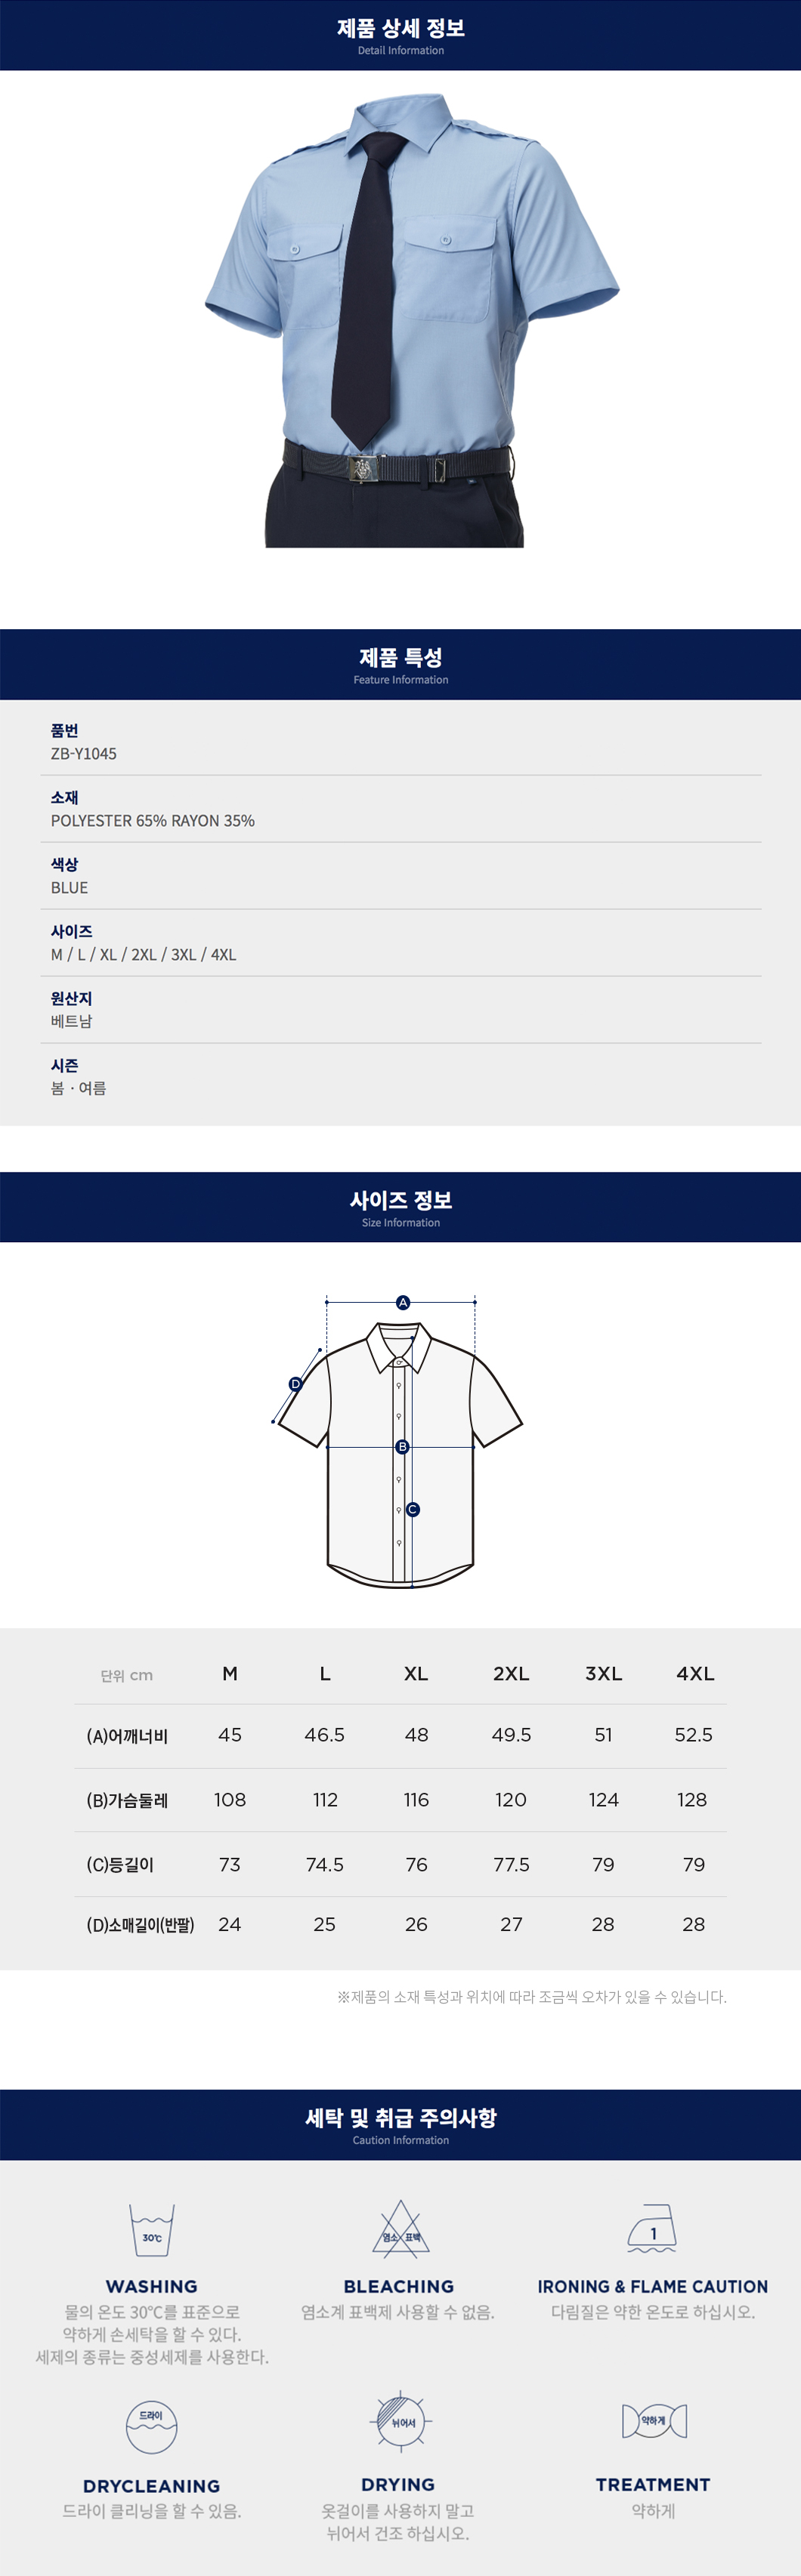Click the ironing caution iron icon
This screenshot has width=801, height=2576.
(653, 2229)
